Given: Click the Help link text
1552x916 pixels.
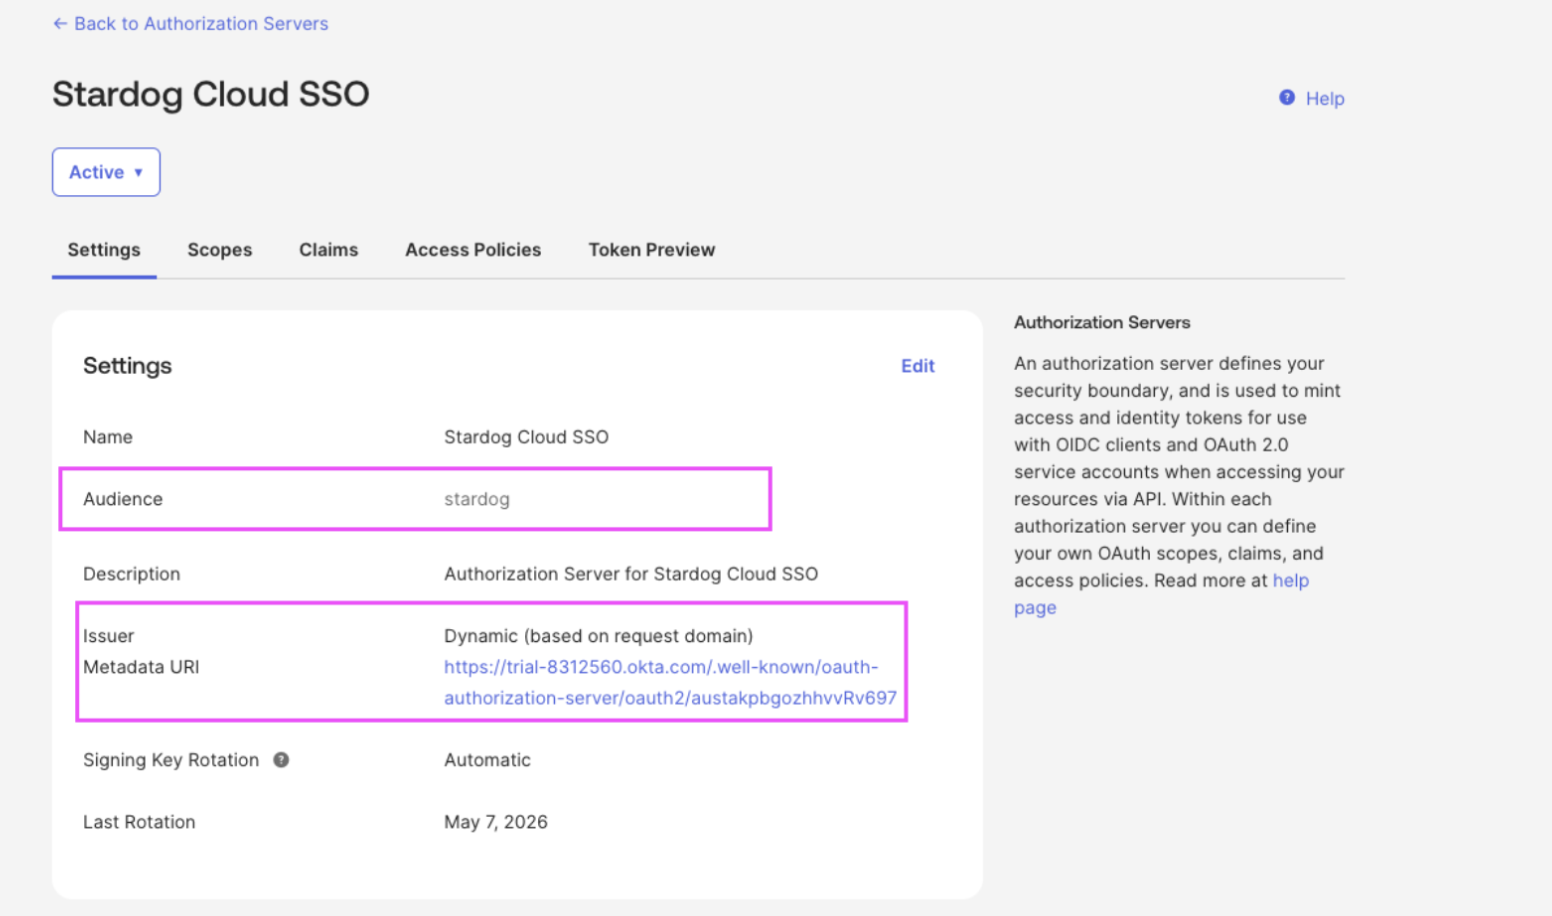Looking at the screenshot, I should 1325,98.
